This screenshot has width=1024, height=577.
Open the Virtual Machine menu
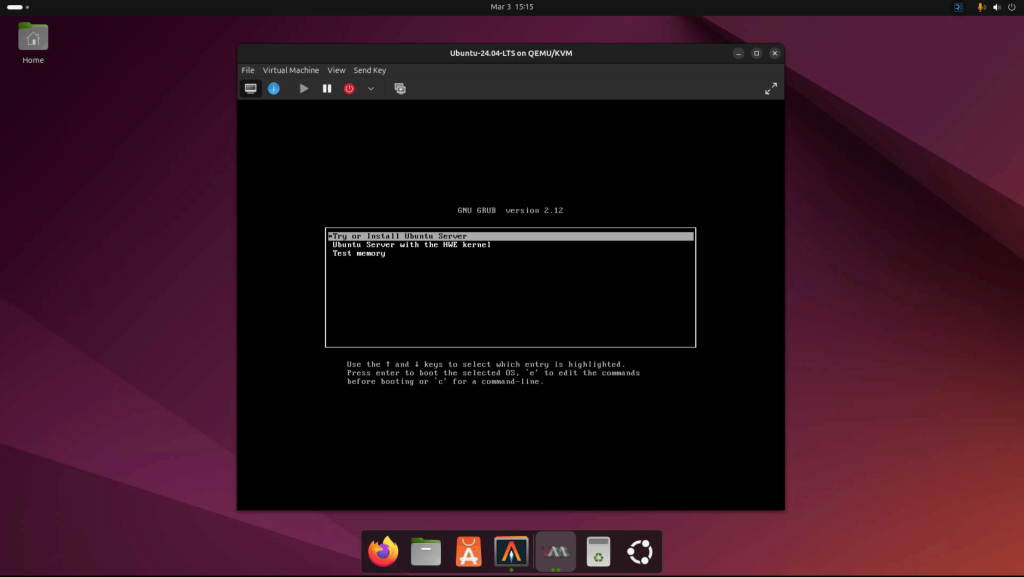tap(291, 70)
